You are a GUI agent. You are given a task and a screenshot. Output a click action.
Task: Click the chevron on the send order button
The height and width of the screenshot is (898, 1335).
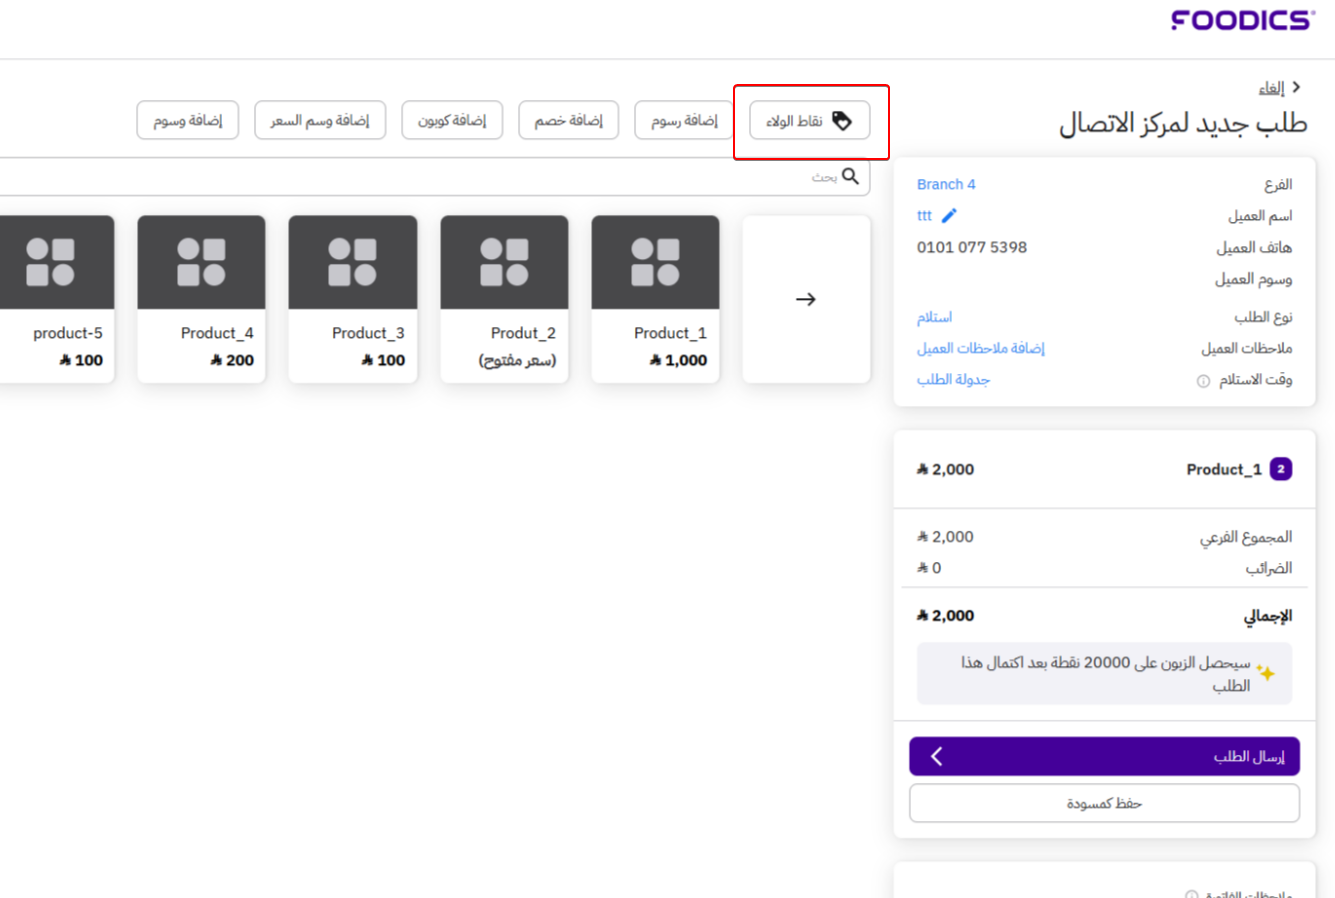[x=937, y=756]
